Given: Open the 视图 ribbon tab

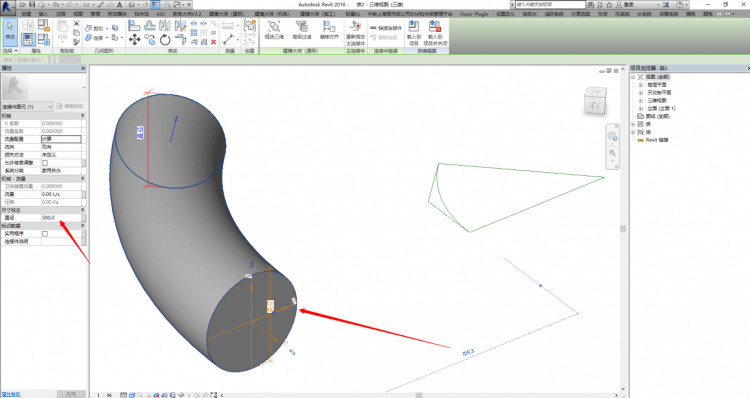Looking at the screenshot, I should pos(78,14).
